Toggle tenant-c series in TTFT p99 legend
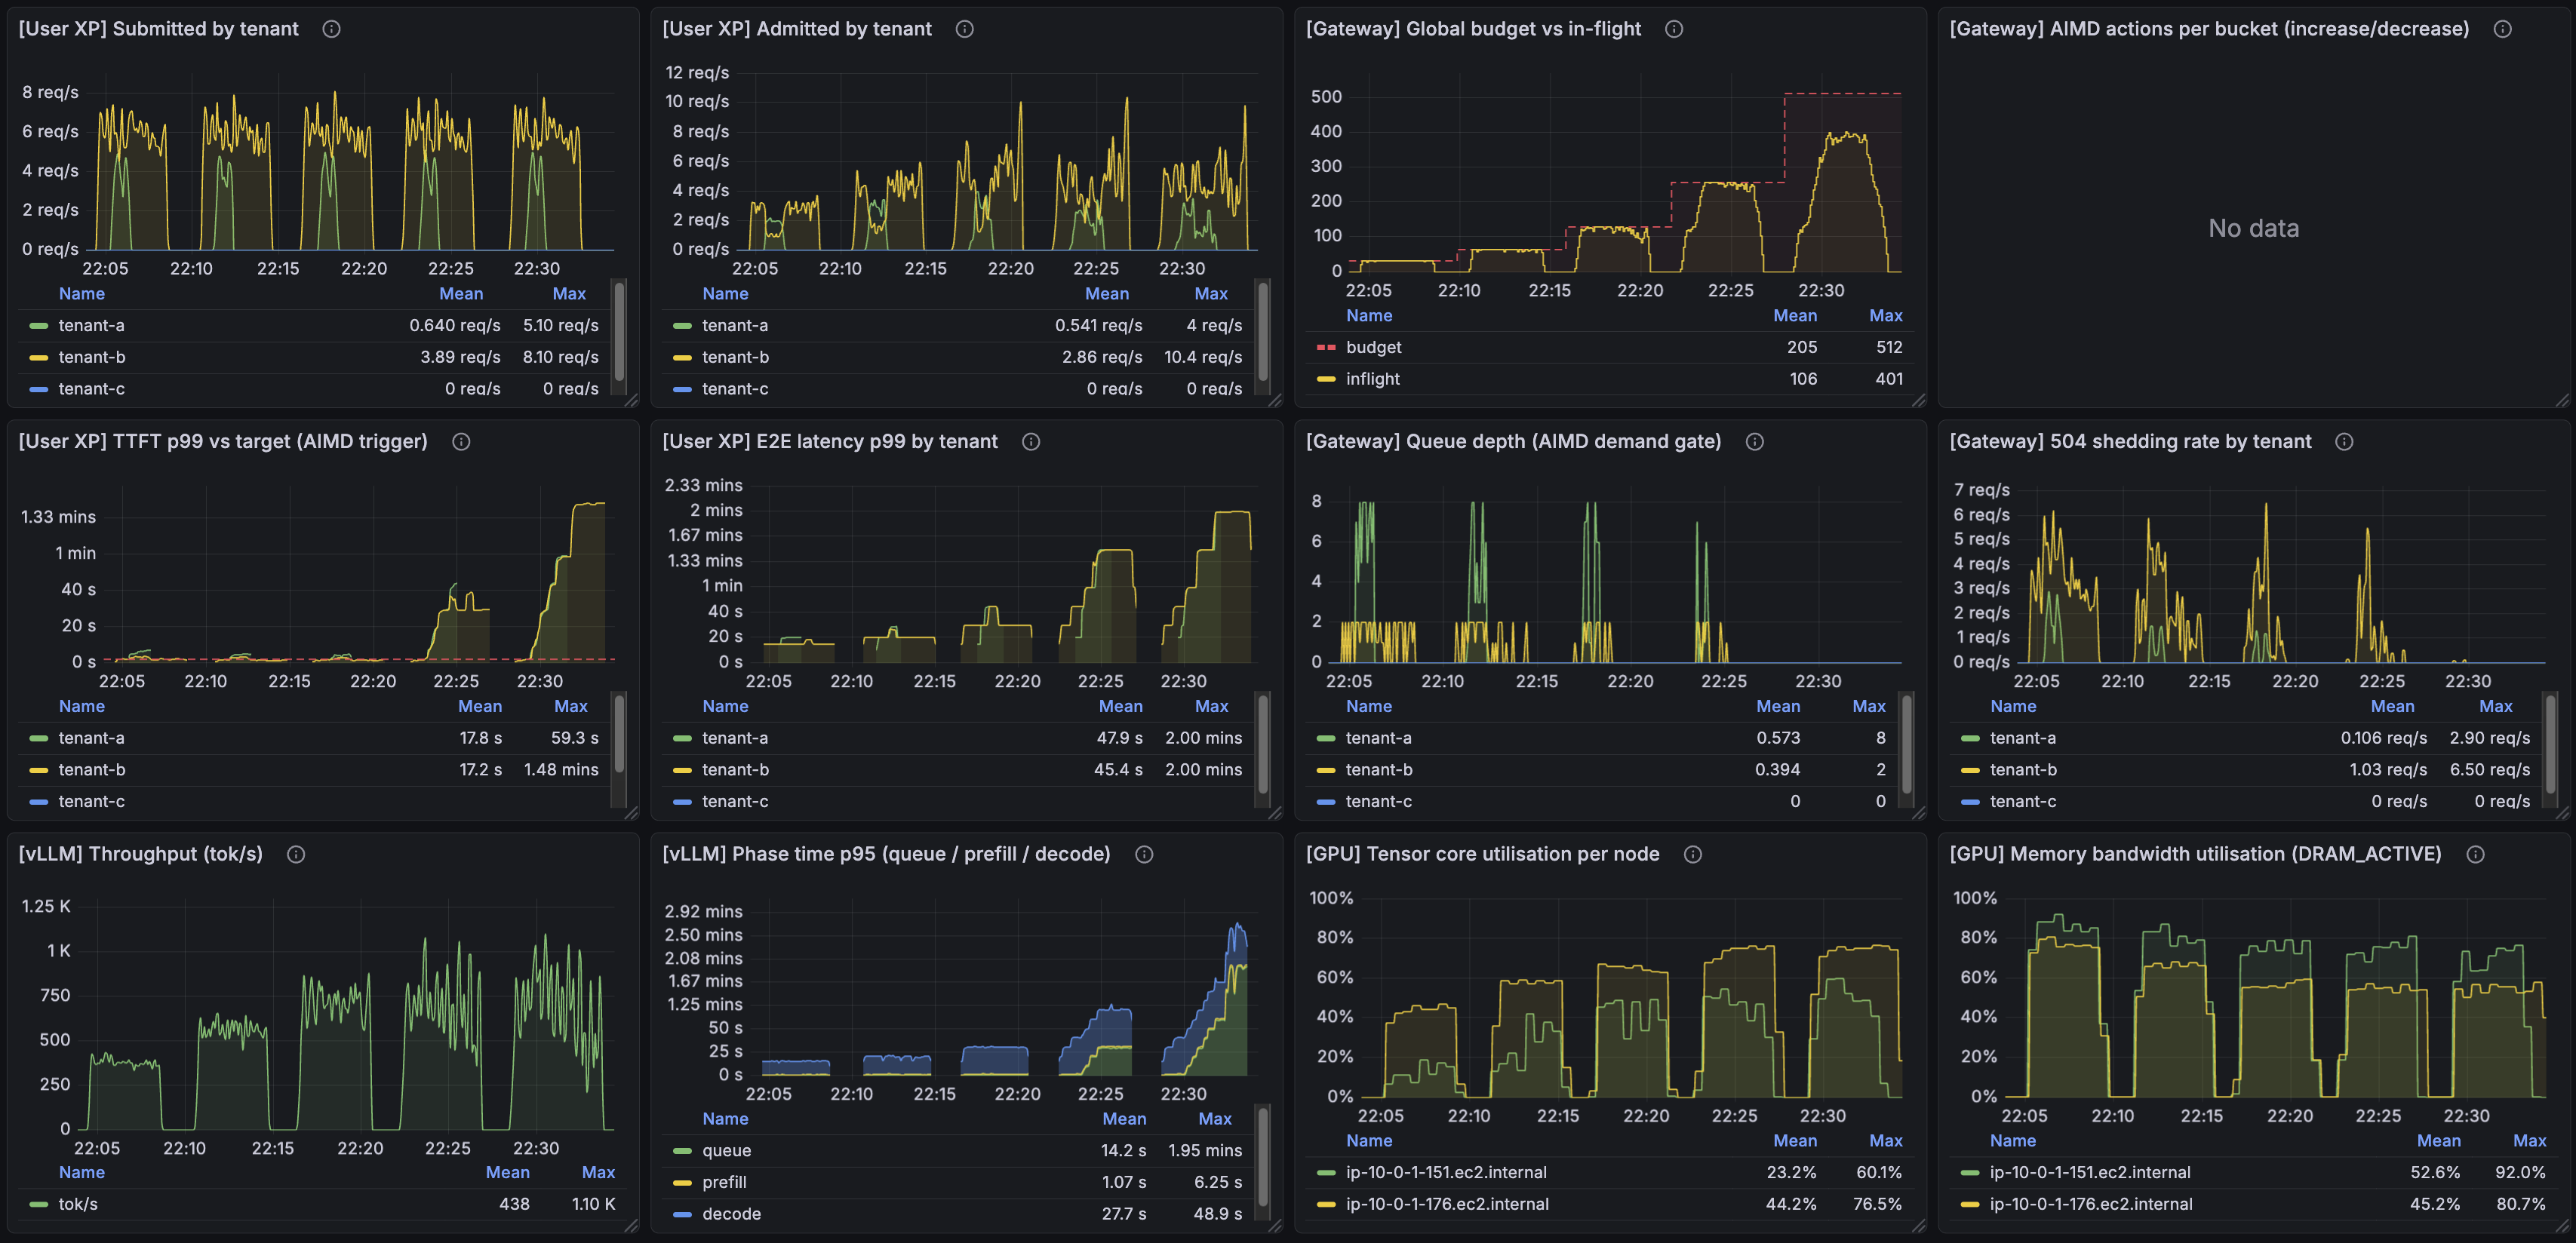 click(91, 801)
